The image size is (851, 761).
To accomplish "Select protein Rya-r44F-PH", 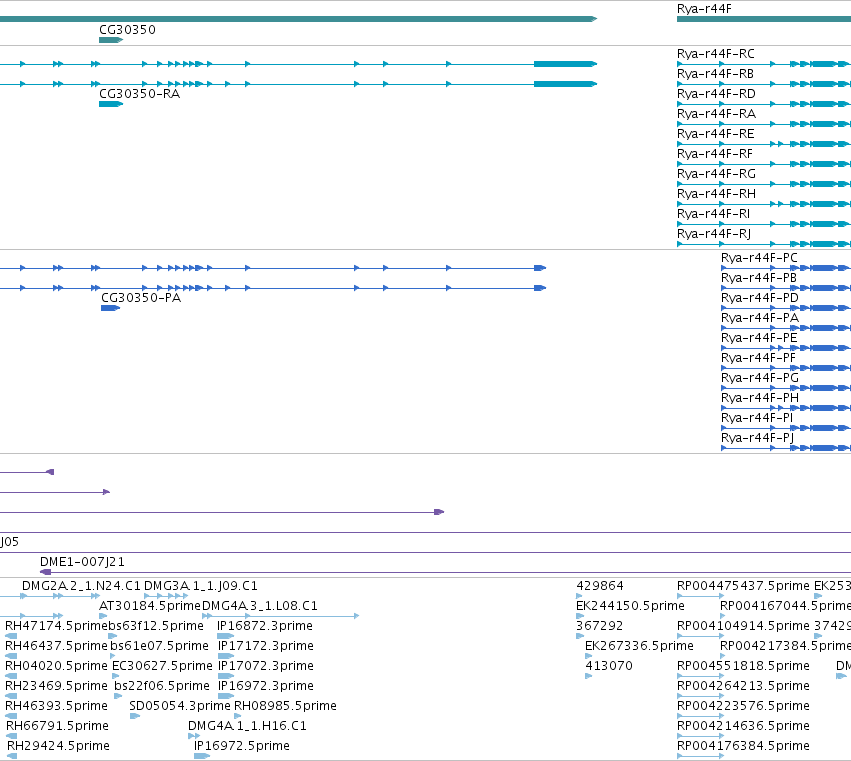I will coord(760,398).
